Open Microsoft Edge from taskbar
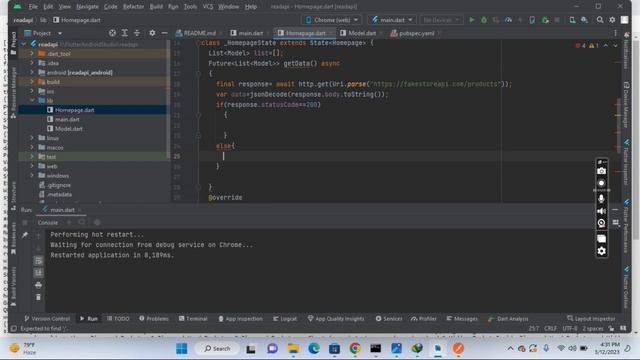 314,349
